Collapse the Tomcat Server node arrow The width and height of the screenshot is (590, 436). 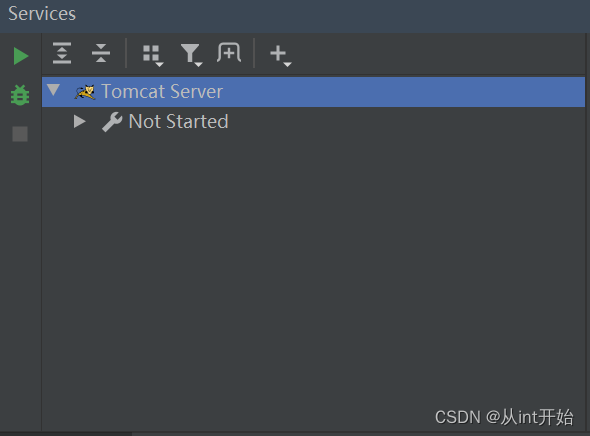53,90
